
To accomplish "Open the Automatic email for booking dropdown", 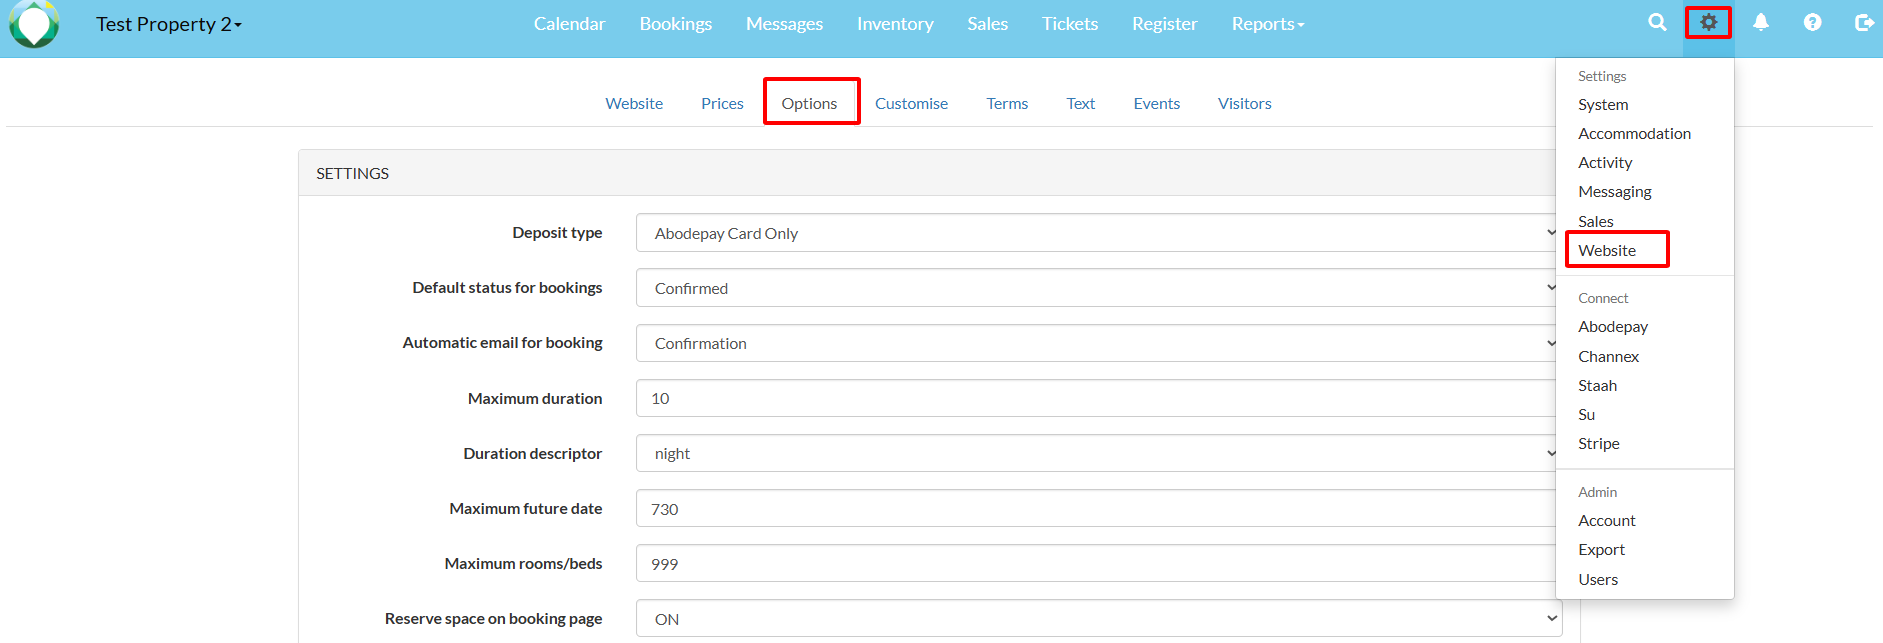I will (x=1098, y=343).
